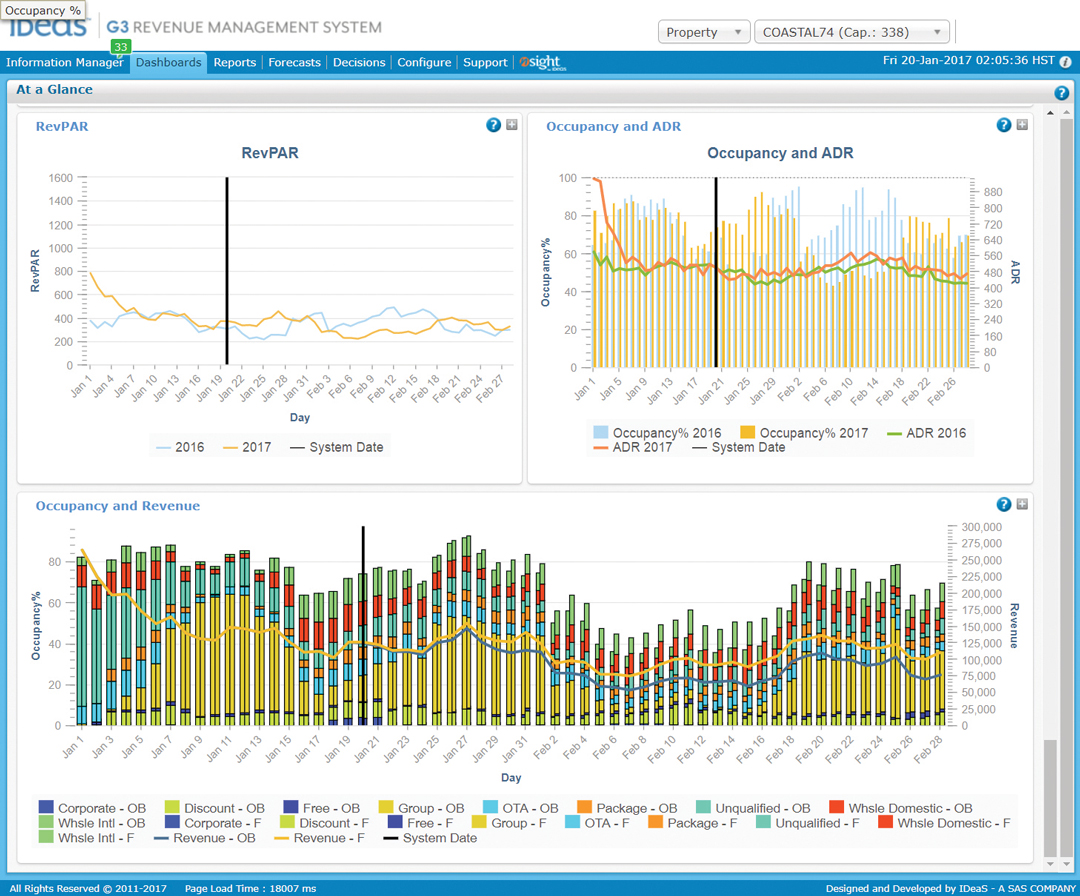The image size is (1080, 896).
Task: Expand Occupancy and Revenue panel via plus icon
Action: click(1022, 504)
